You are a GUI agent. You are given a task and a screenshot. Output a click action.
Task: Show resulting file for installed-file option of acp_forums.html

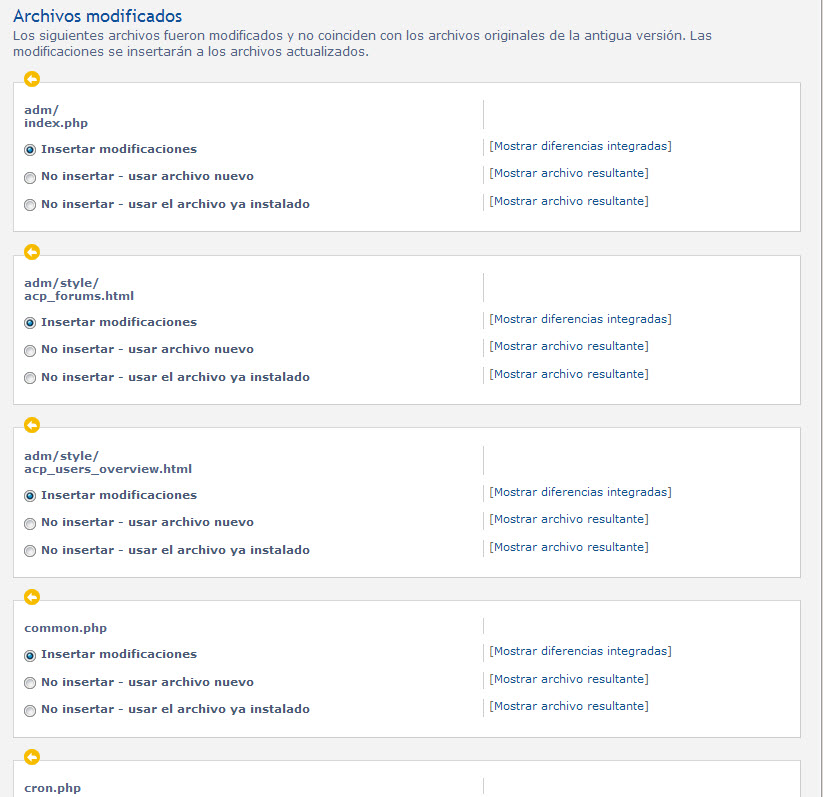568,374
